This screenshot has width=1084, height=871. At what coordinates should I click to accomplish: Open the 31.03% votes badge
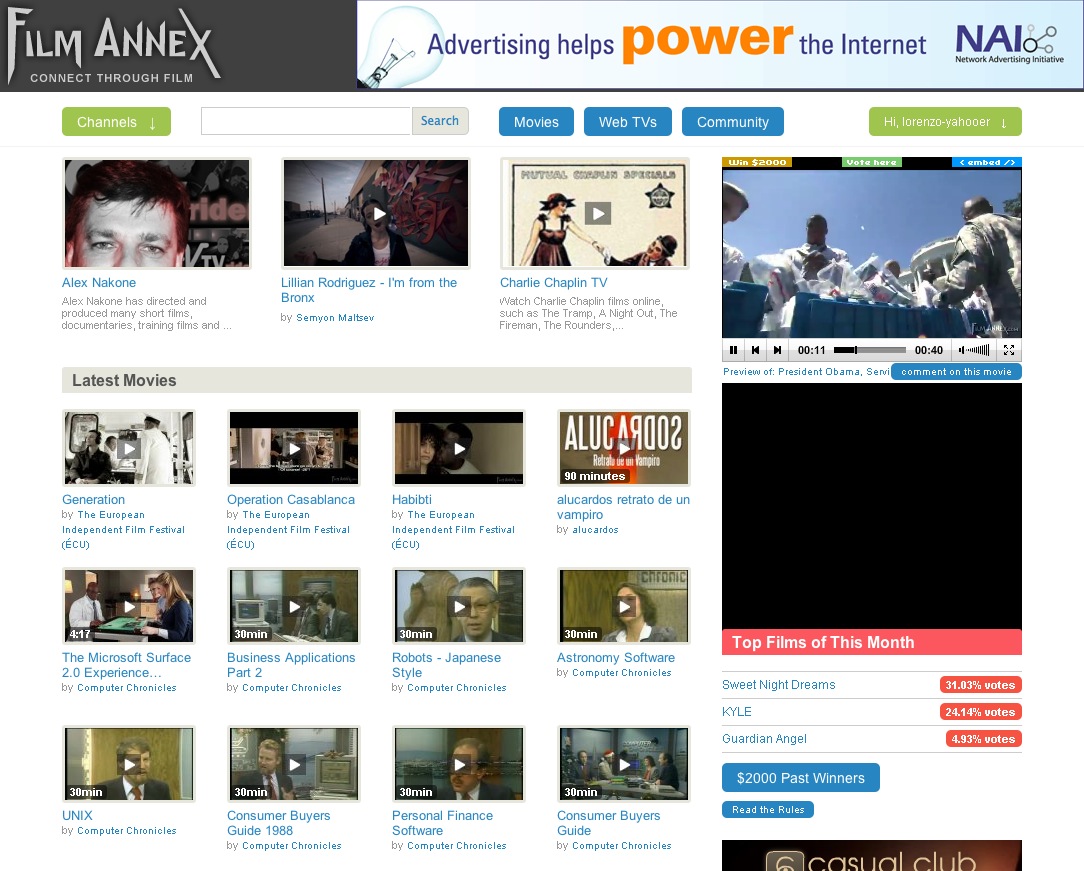(x=980, y=685)
